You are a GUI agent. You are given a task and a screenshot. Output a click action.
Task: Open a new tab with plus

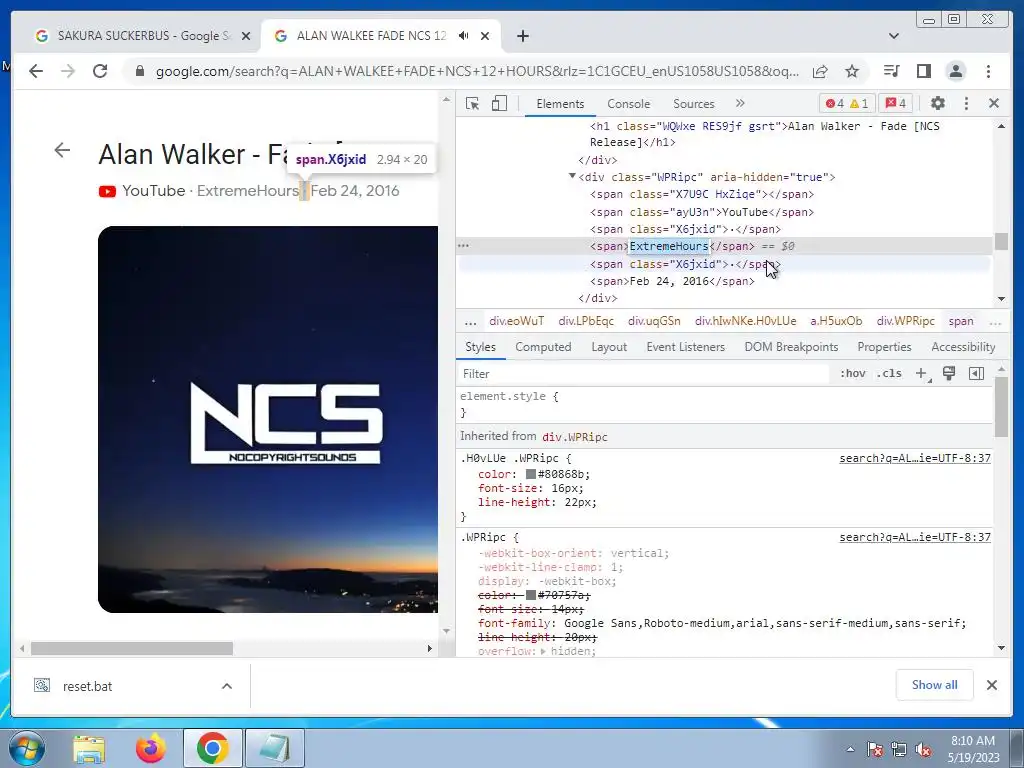(522, 36)
